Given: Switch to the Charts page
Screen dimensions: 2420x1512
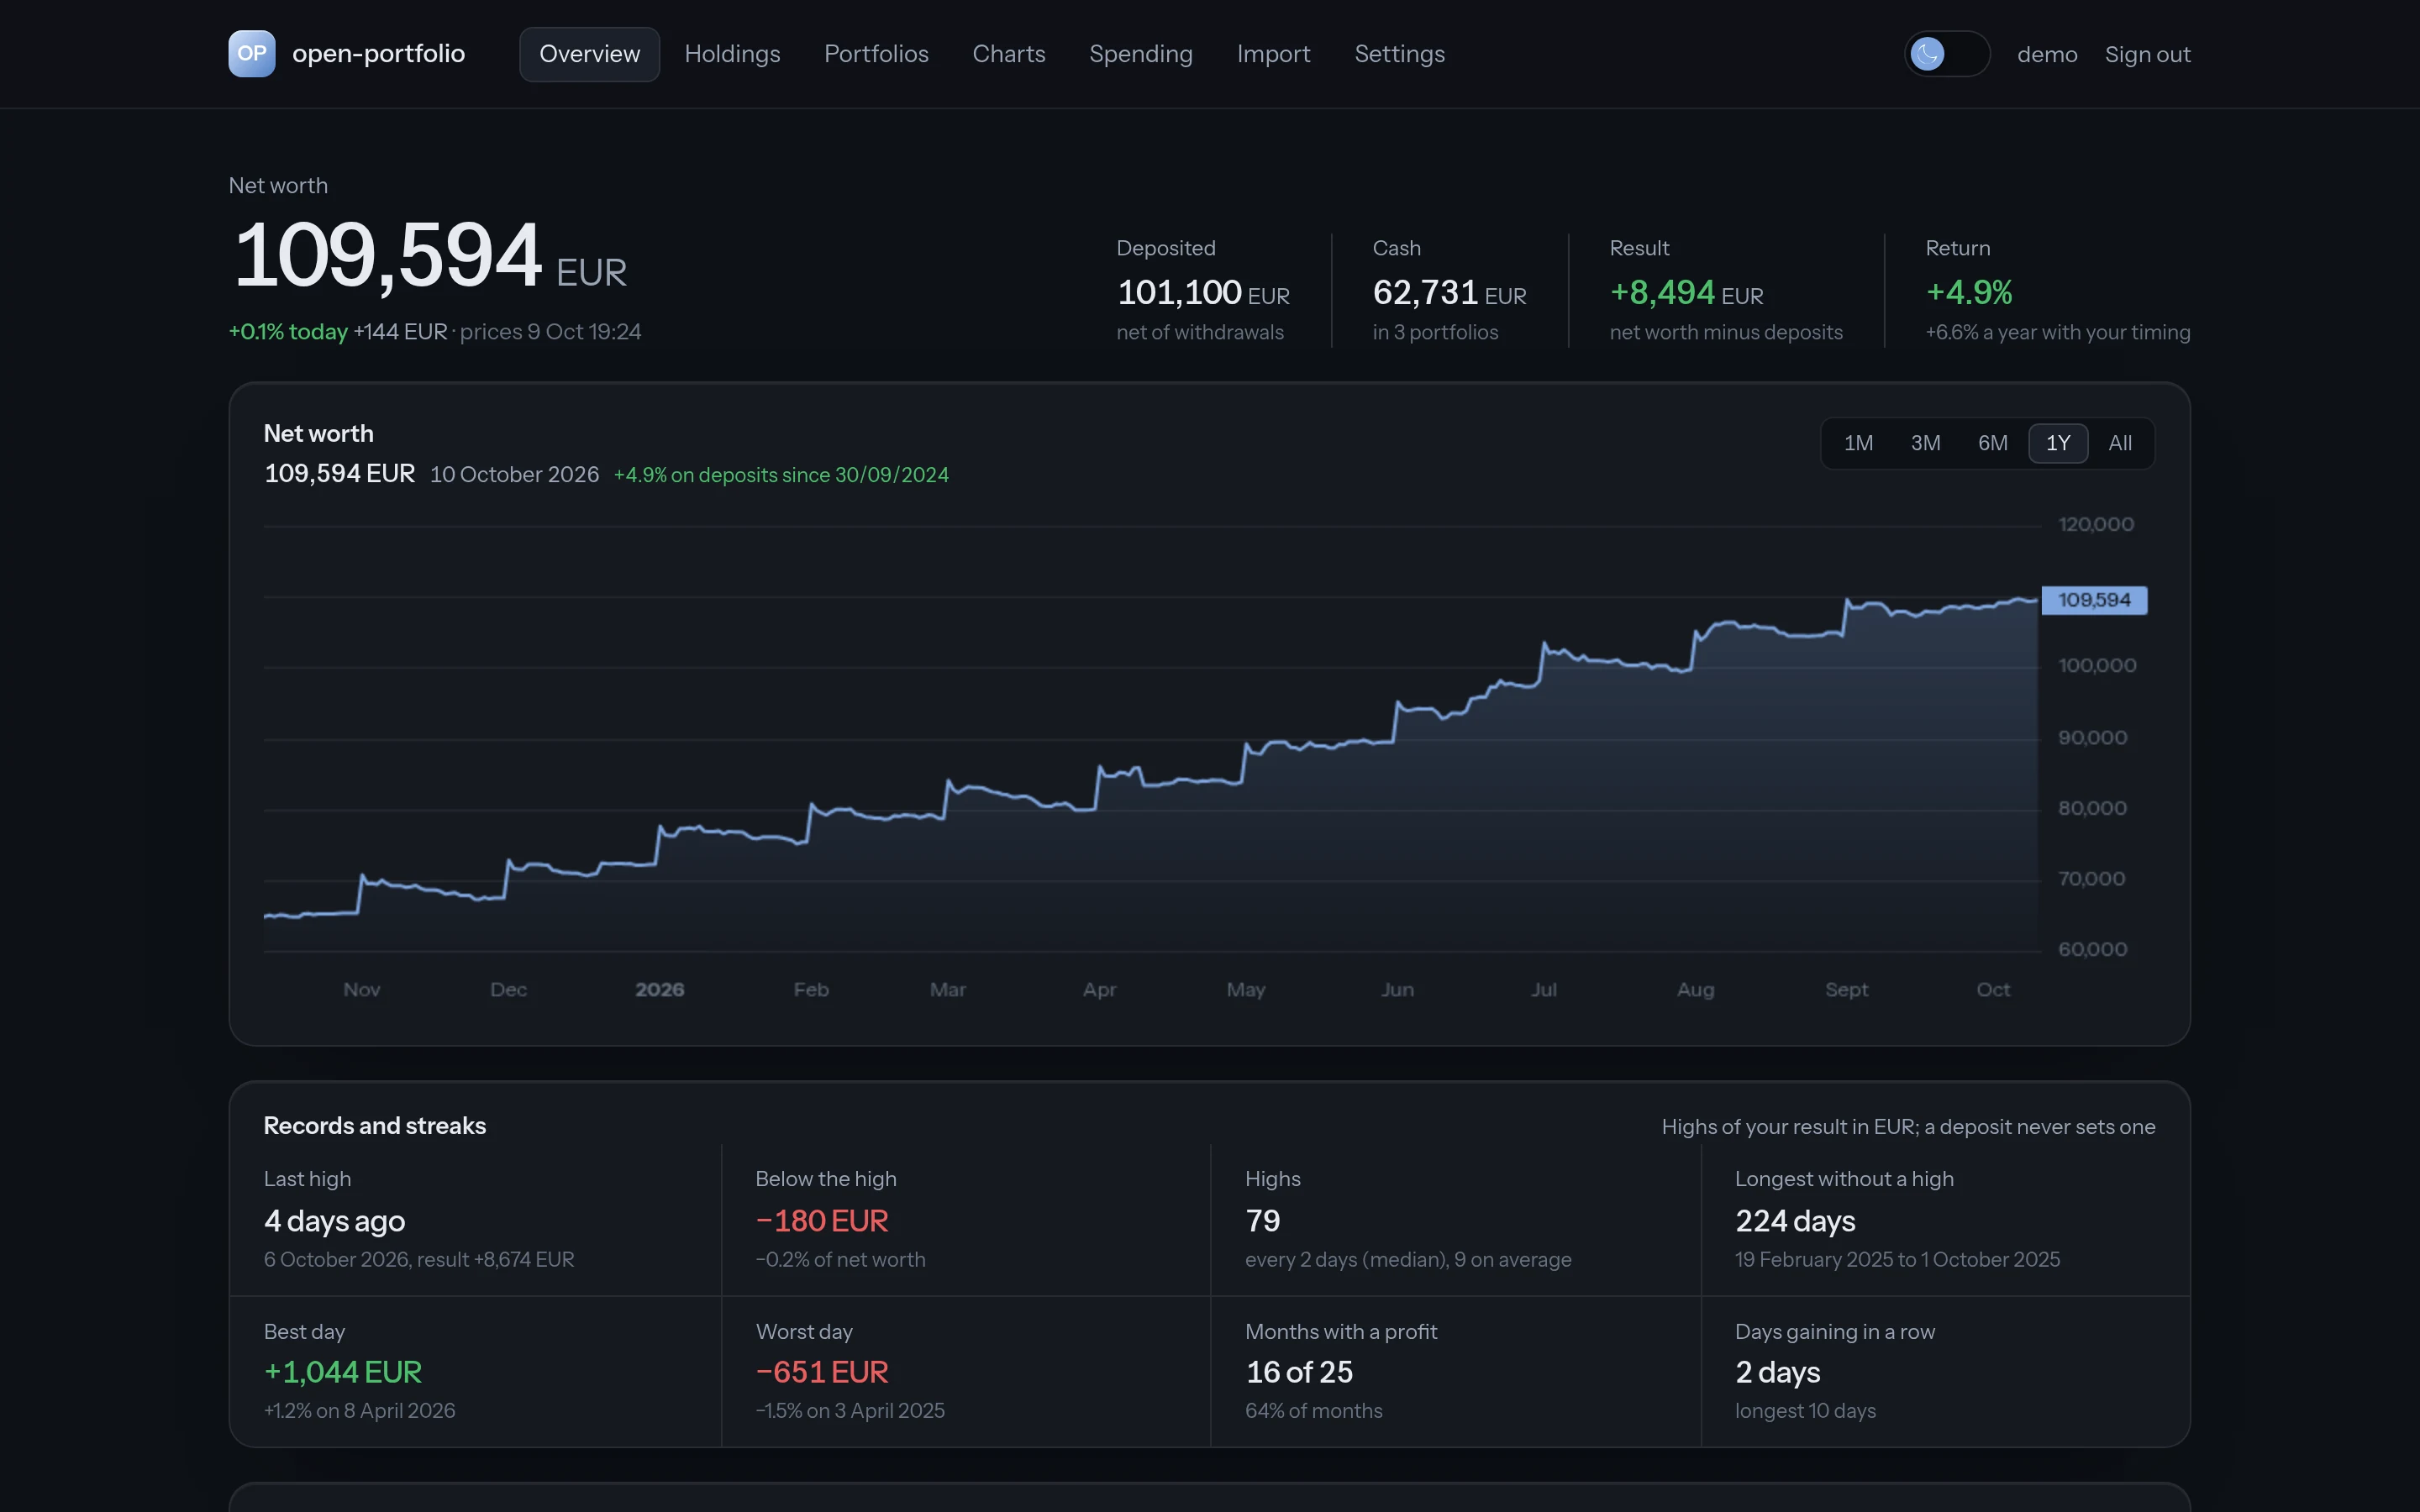Looking at the screenshot, I should pyautogui.click(x=1009, y=54).
